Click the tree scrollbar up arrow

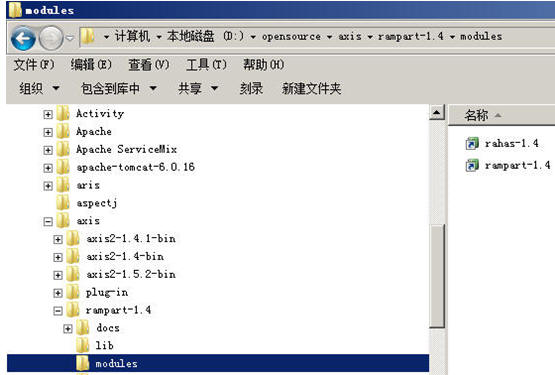pos(437,113)
